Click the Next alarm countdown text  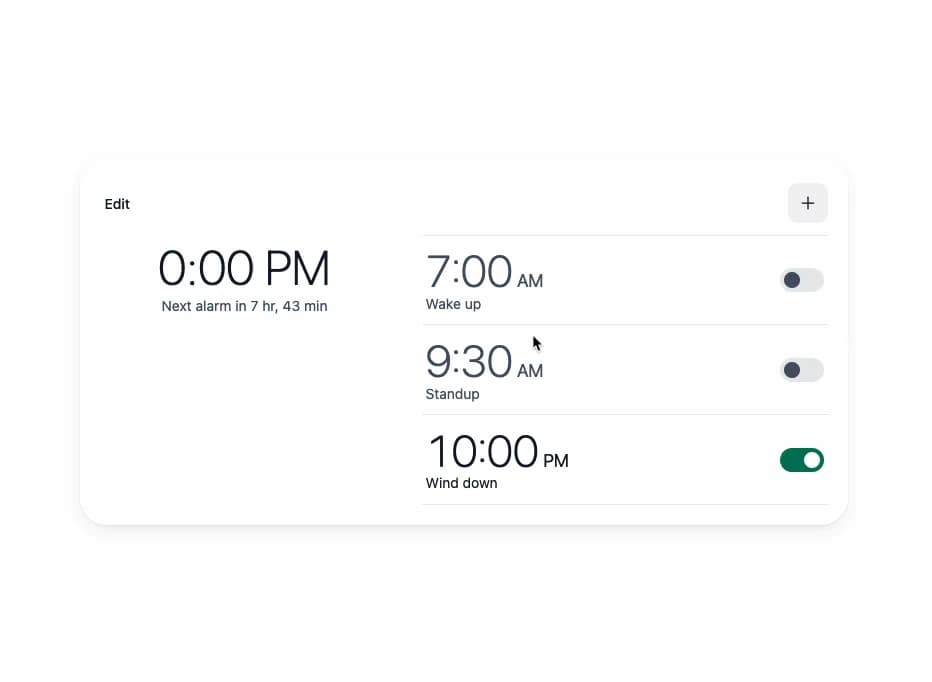[244, 306]
